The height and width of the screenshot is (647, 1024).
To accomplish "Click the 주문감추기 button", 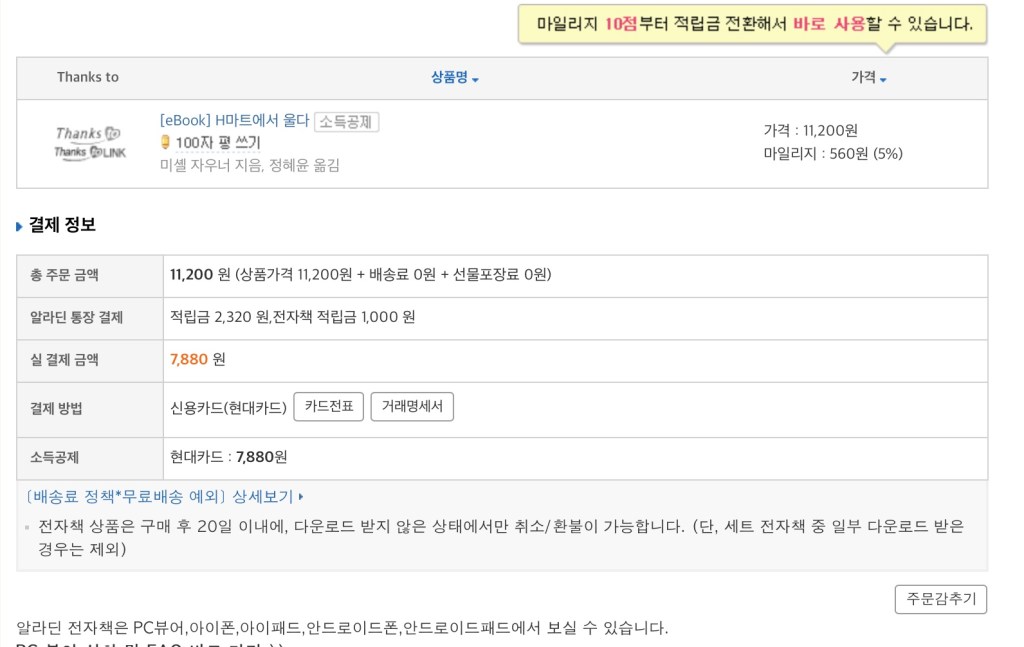I will point(940,599).
